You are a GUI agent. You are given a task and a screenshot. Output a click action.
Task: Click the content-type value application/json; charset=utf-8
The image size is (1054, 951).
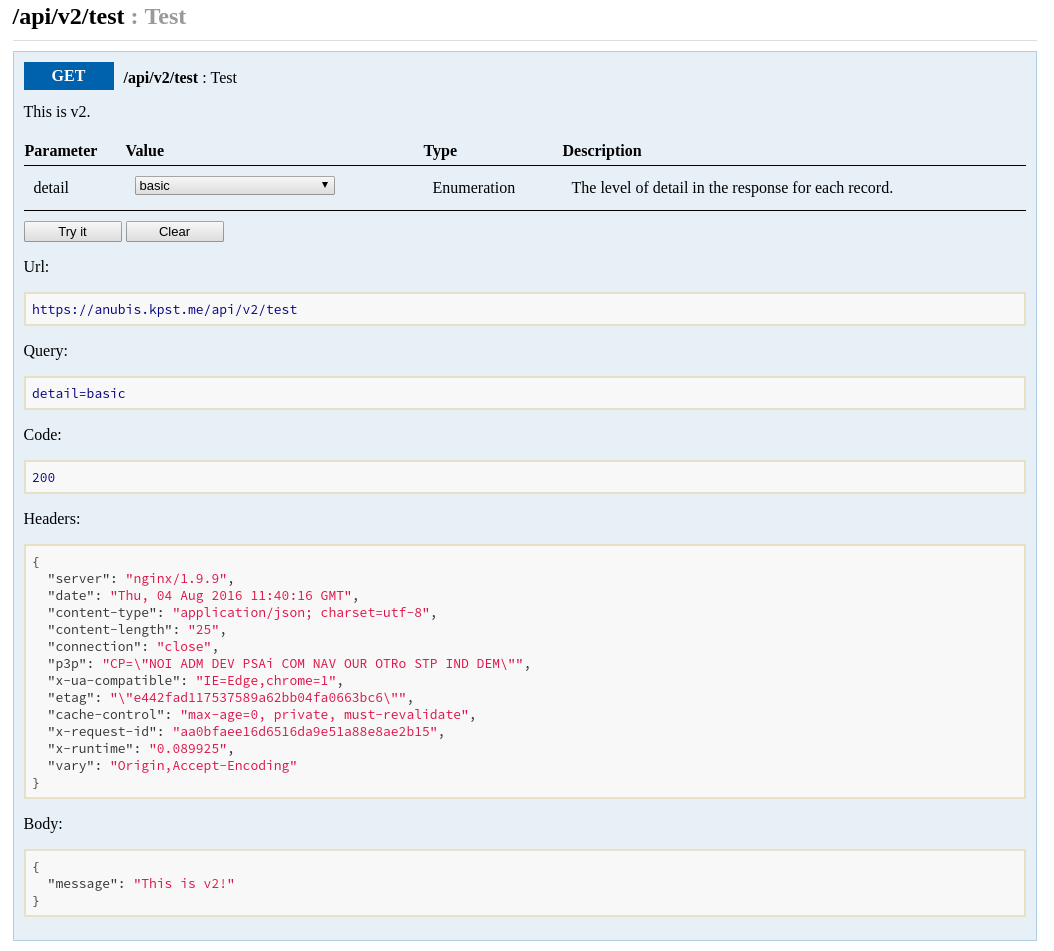tap(301, 612)
